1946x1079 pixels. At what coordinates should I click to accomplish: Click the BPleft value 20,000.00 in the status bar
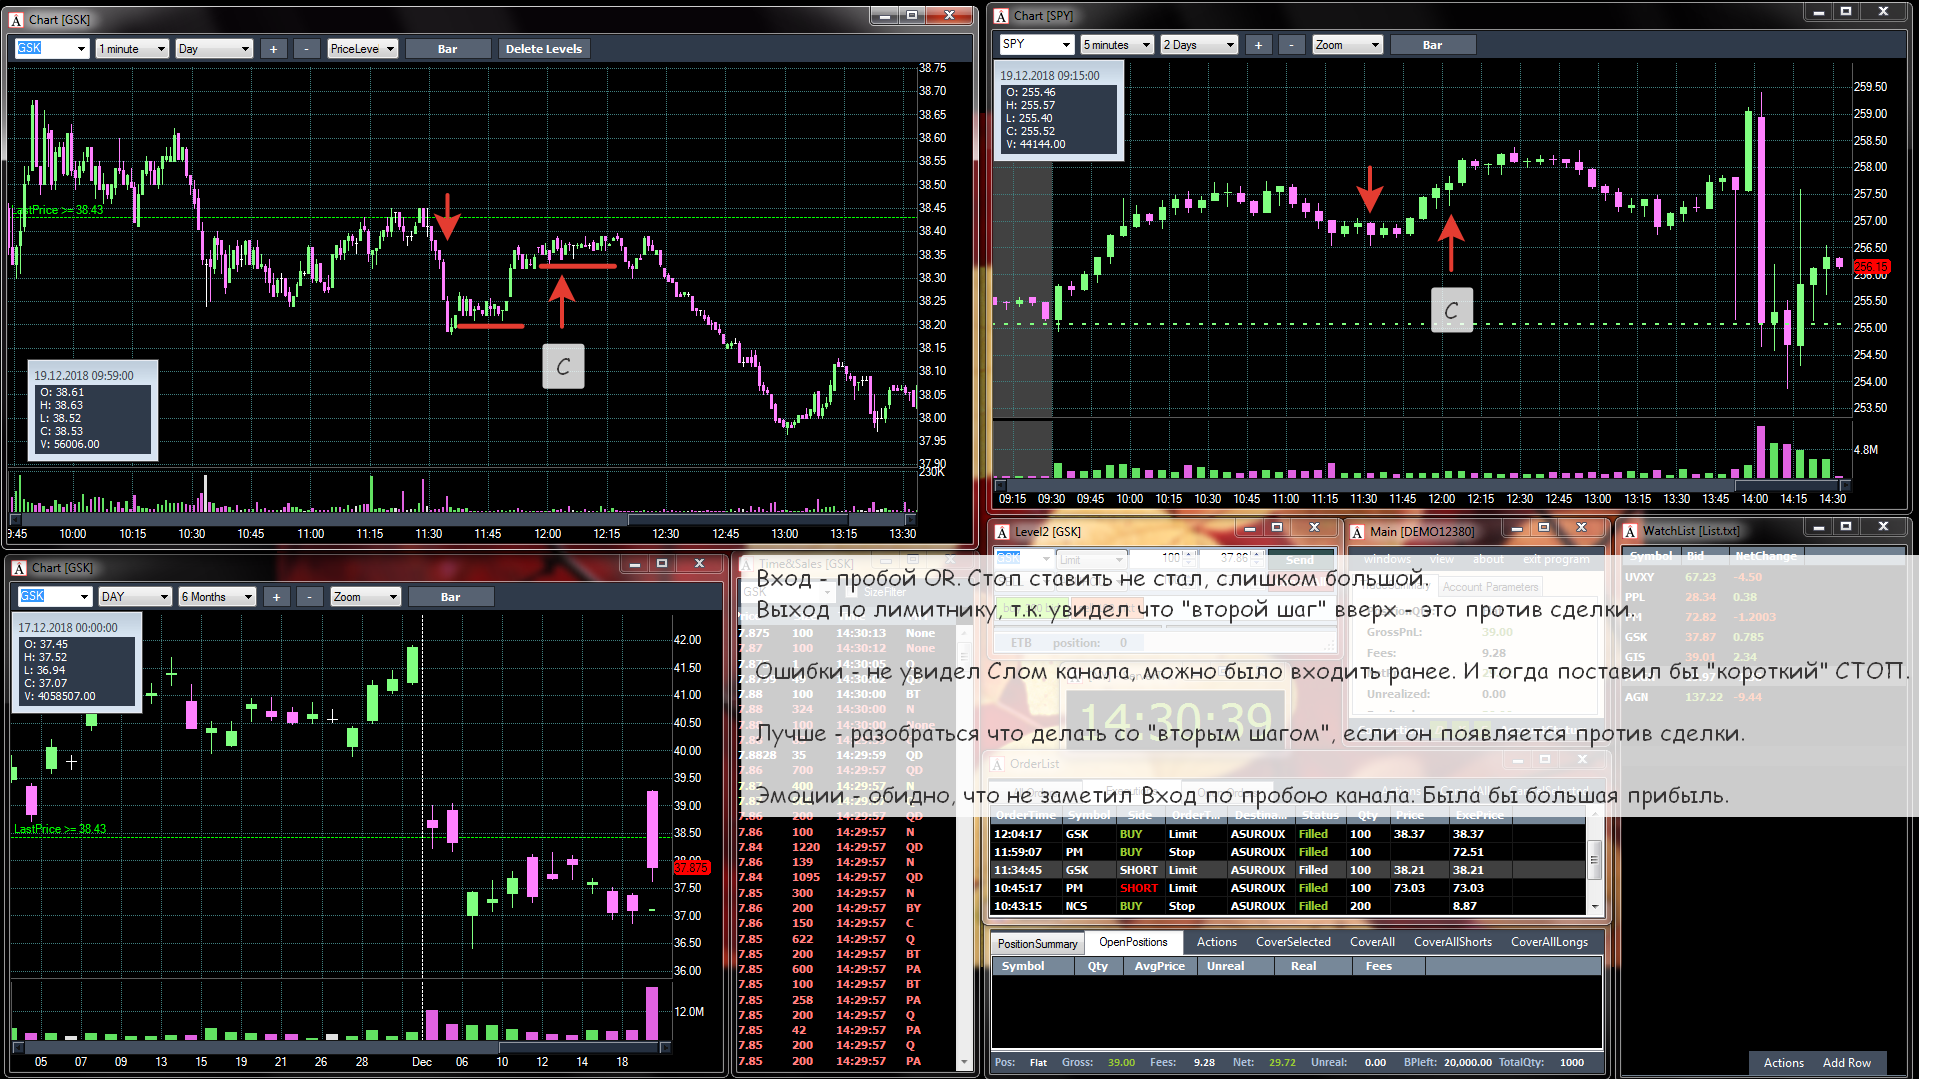pos(1467,1063)
